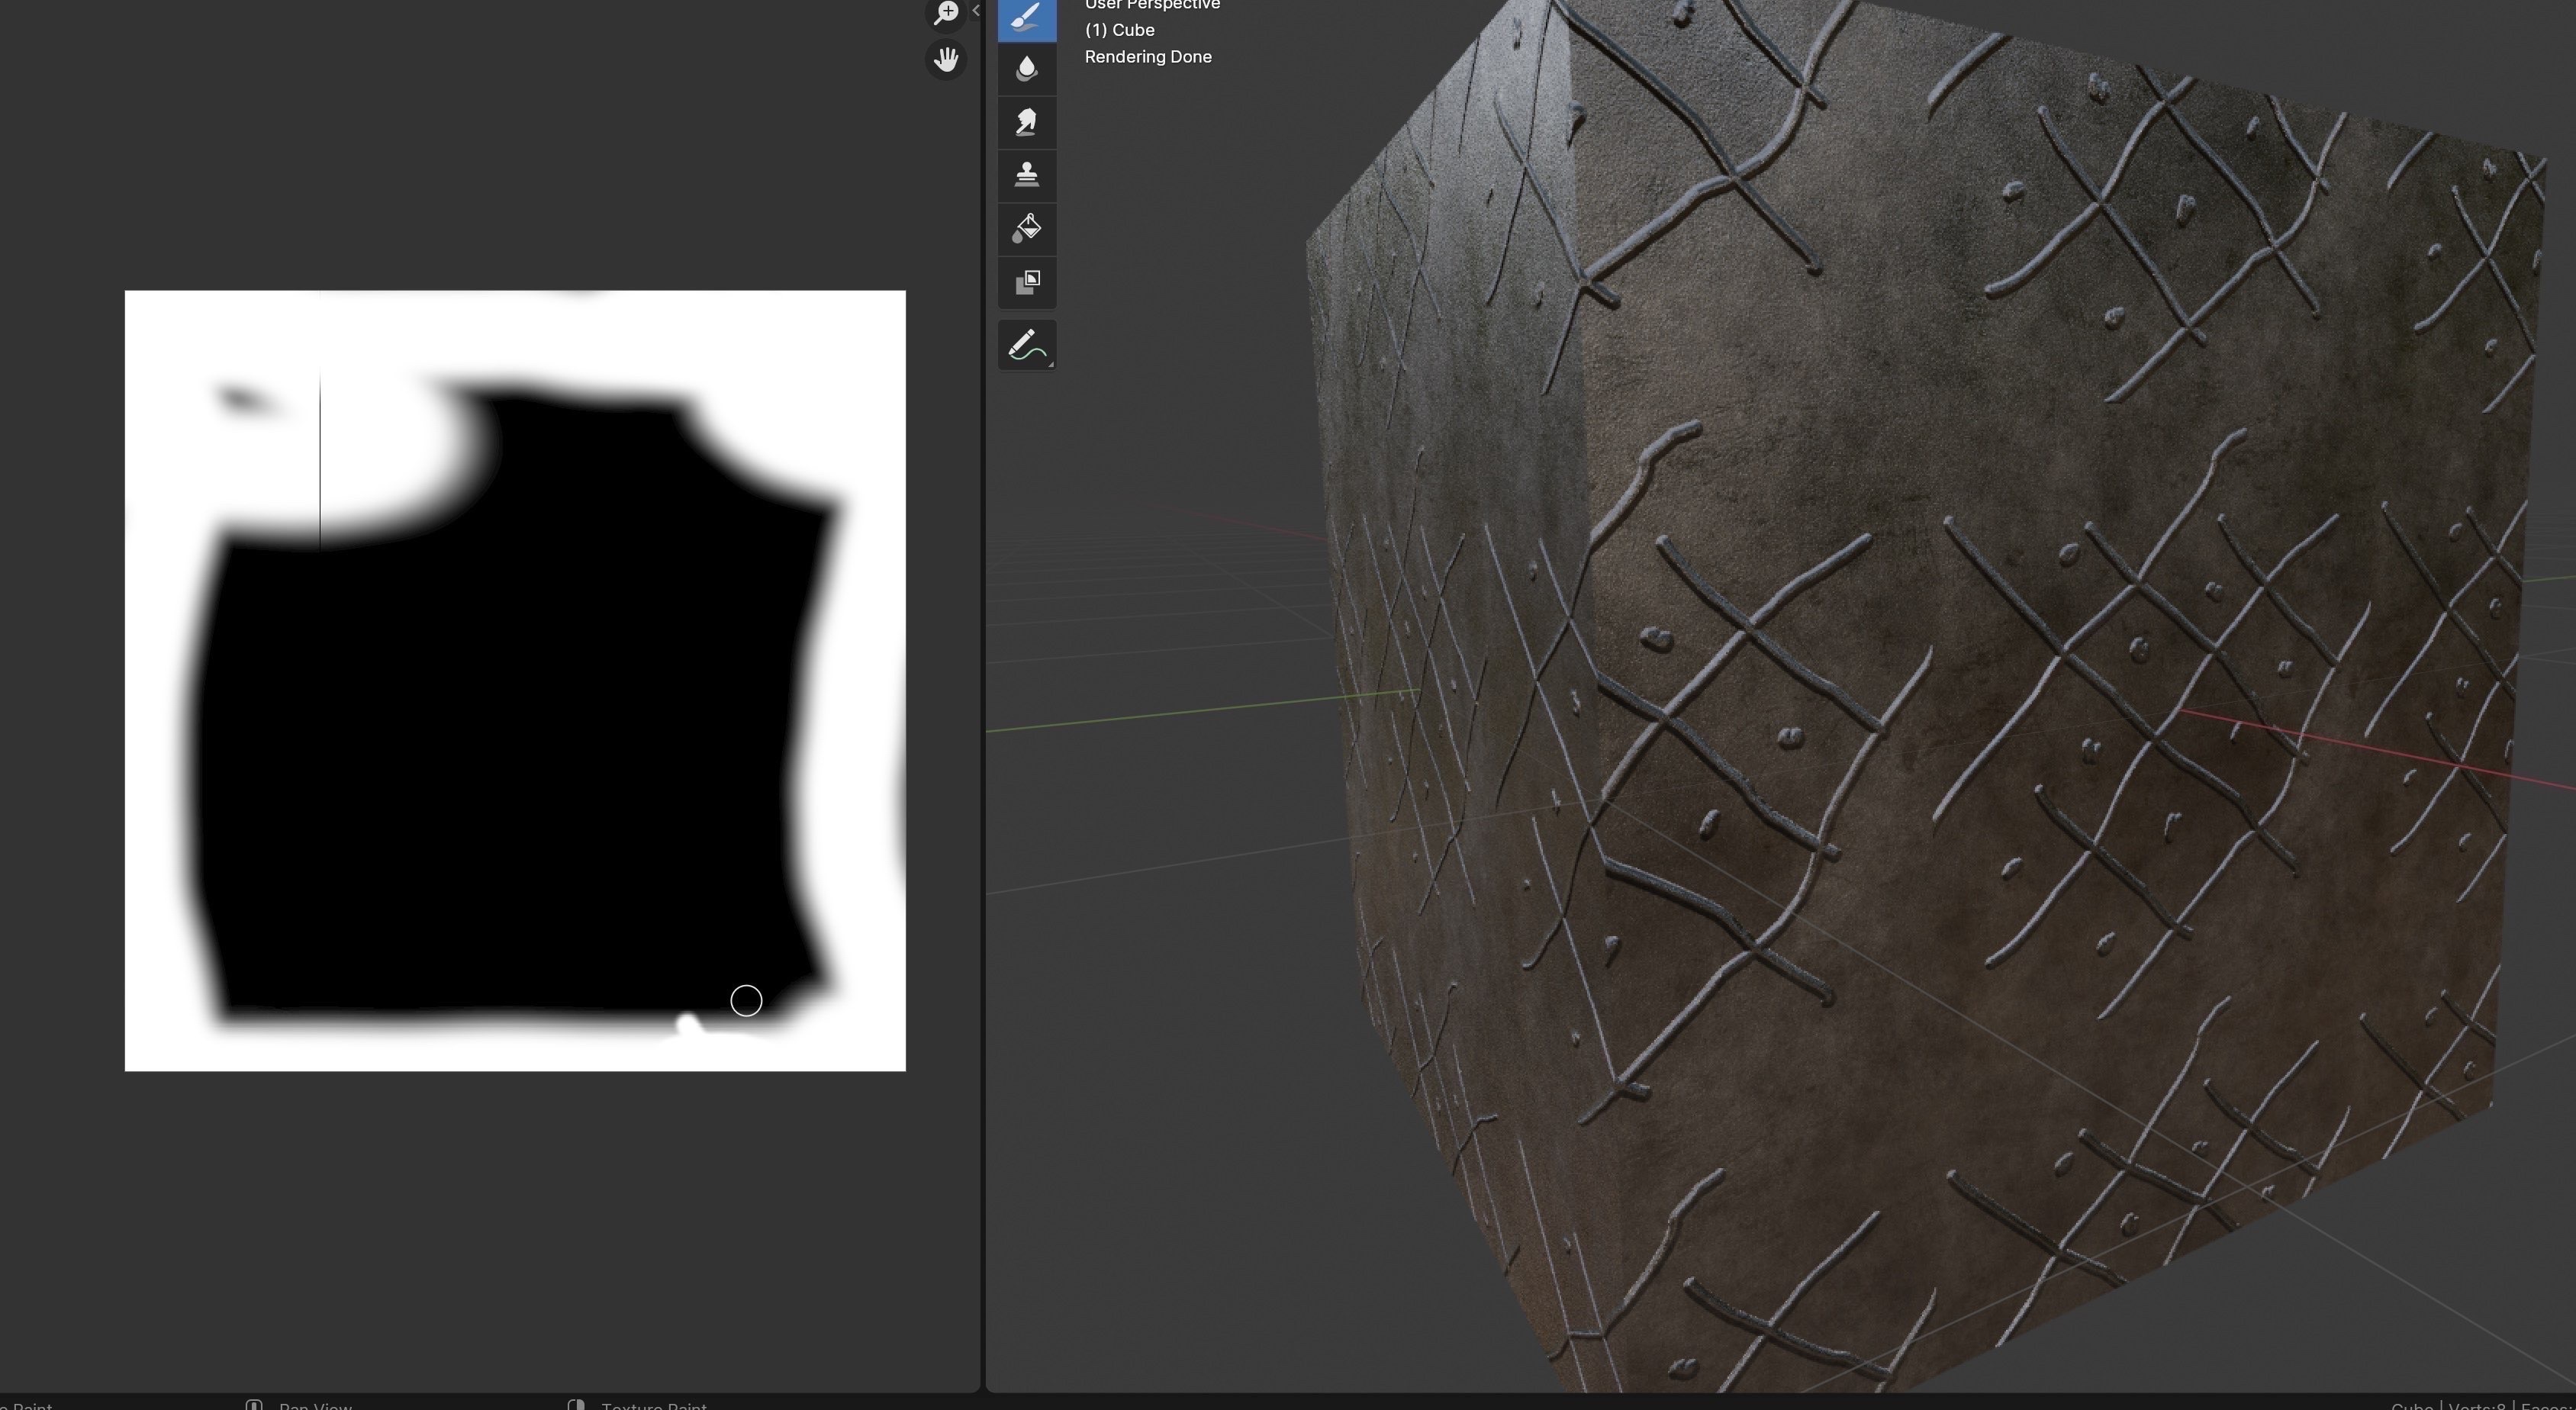Screen dimensions: 2576x1410
Task: Select the Fill bucket tool
Action: click(x=1027, y=229)
